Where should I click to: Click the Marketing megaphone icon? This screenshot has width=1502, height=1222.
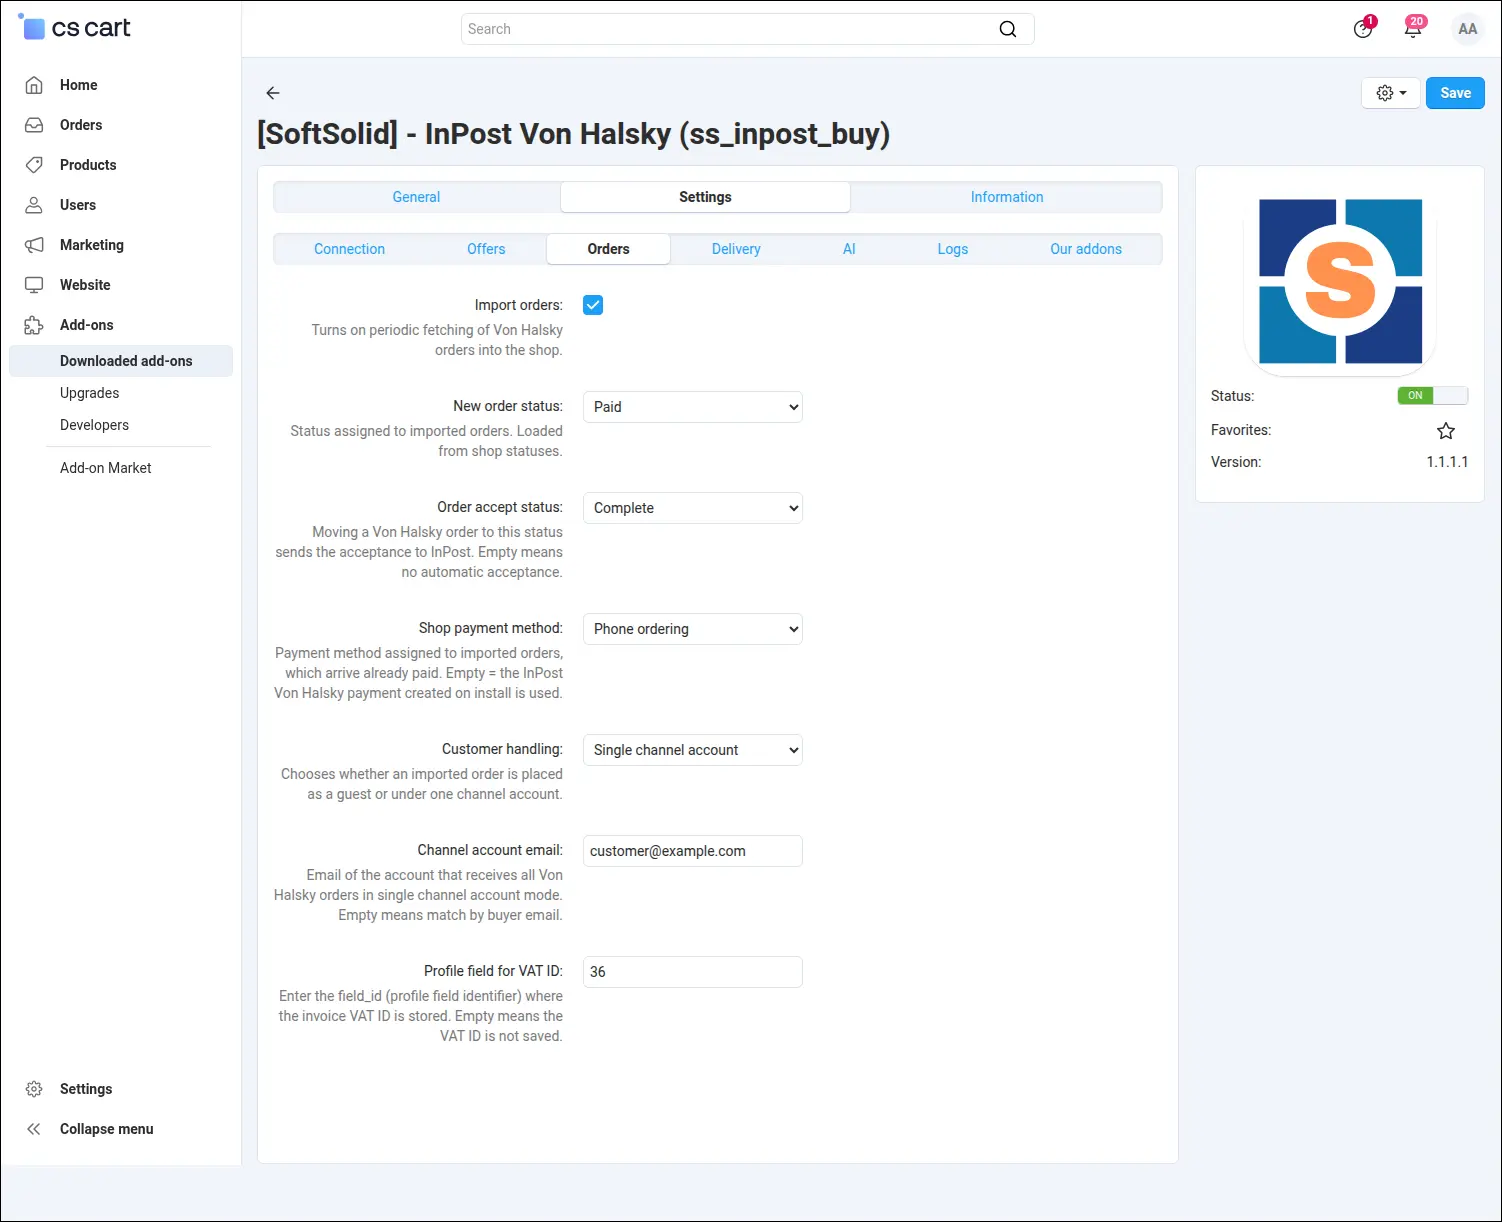(34, 245)
